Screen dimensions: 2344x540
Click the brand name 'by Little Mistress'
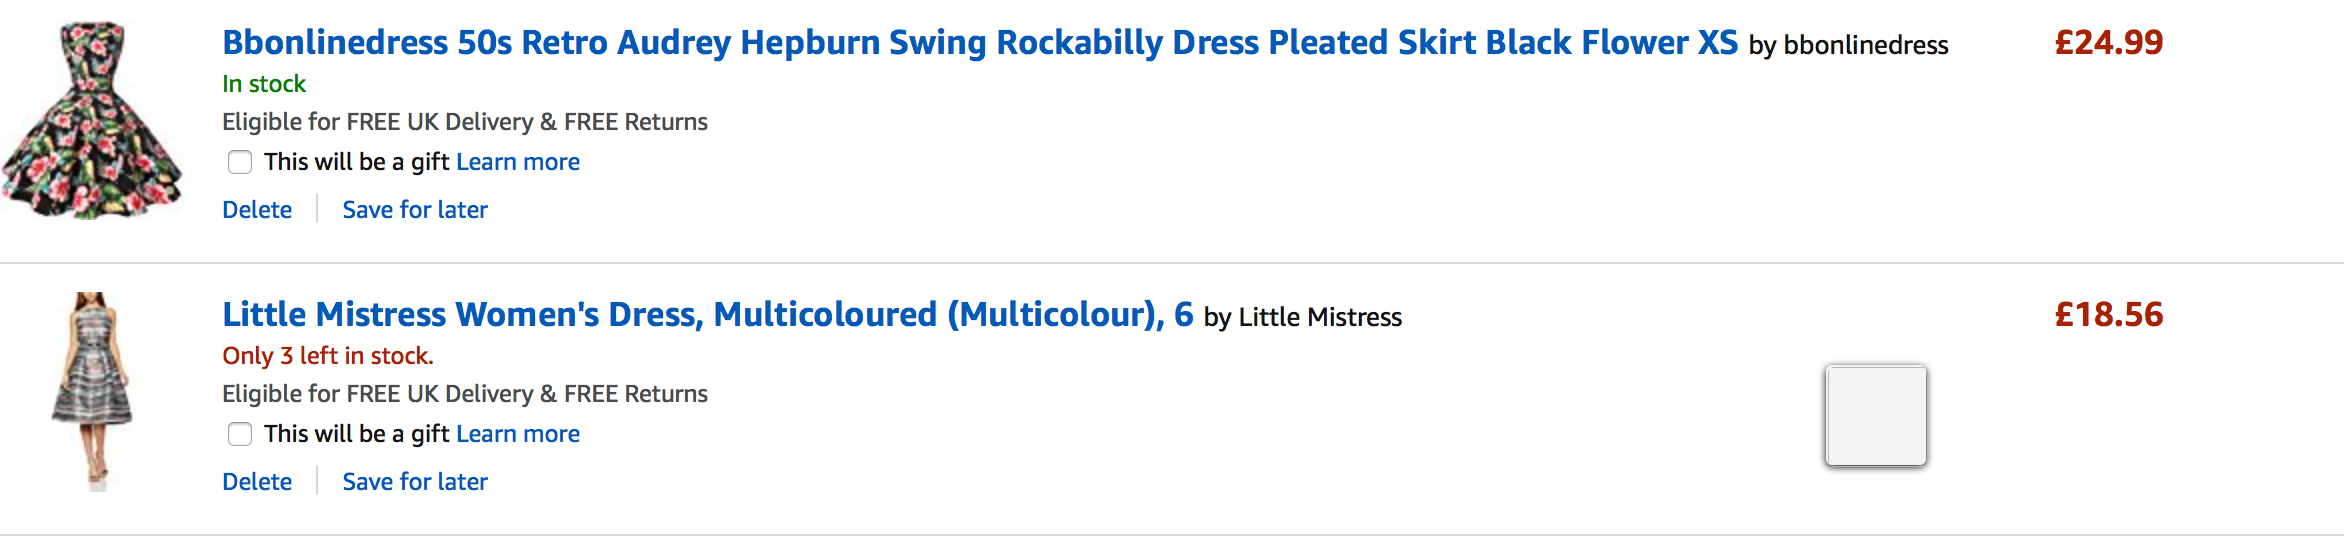[1303, 317]
